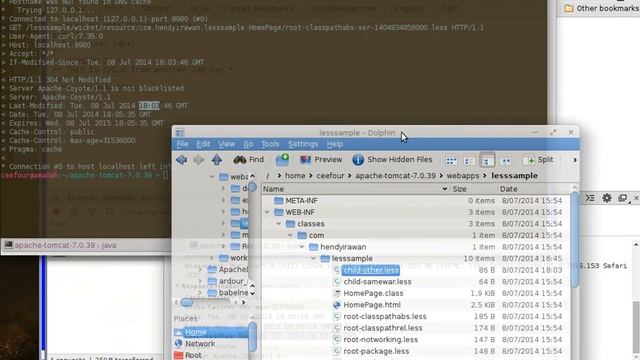Select apache-tomcat-7.0.39 : java terminal tab
This screenshot has height=360, width=640.
pos(65,245)
